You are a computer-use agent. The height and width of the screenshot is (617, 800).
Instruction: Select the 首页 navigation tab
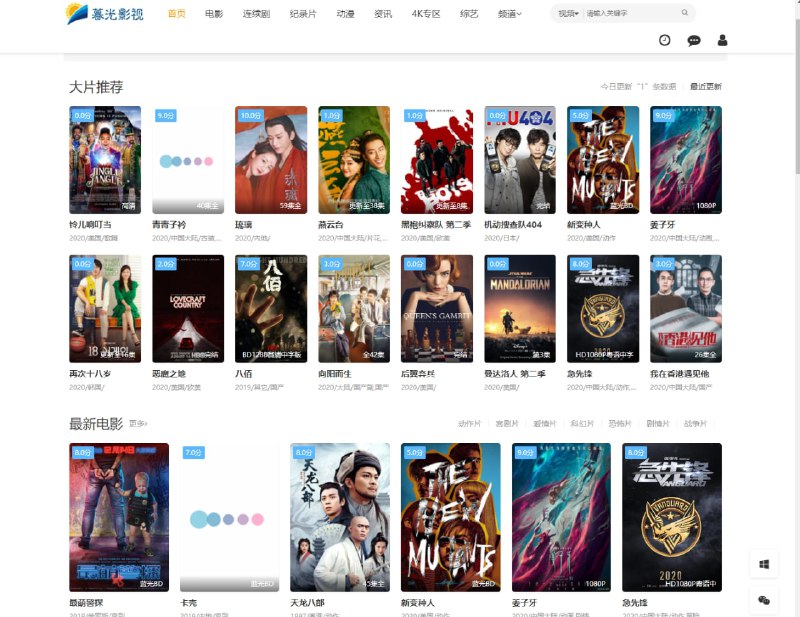(x=177, y=14)
